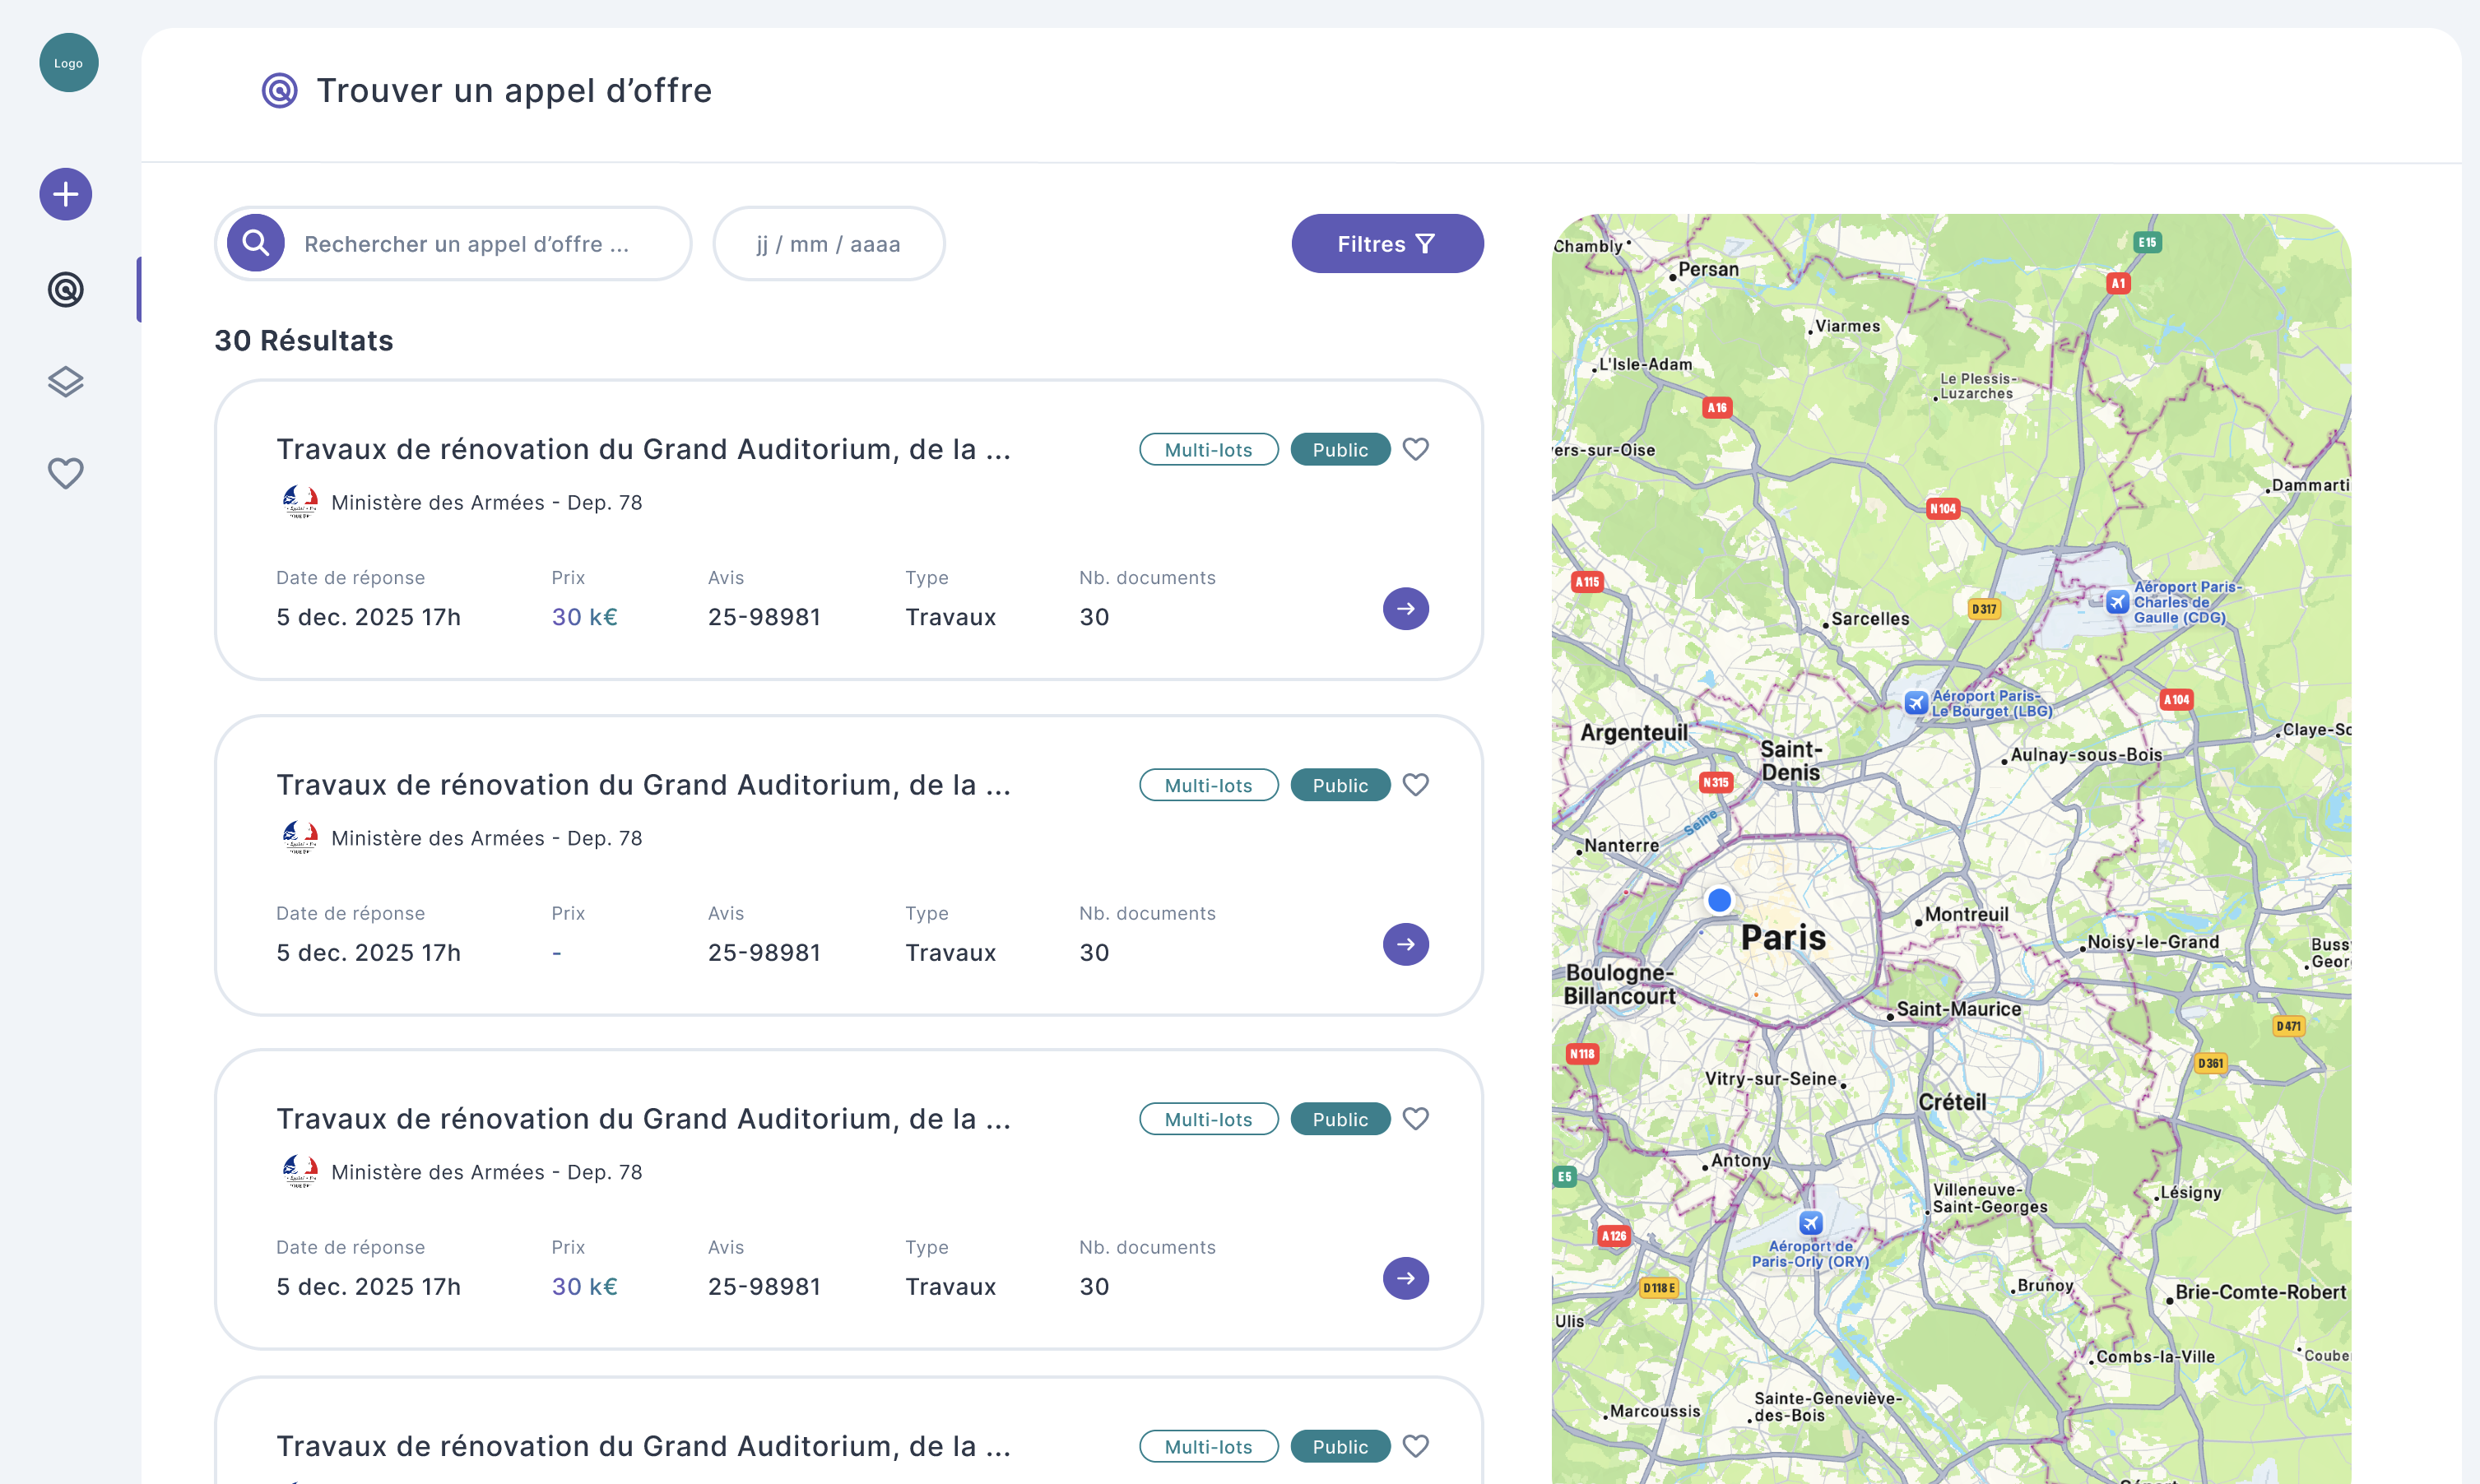
Task: Open the target icon in the sidebar
Action: 66,290
